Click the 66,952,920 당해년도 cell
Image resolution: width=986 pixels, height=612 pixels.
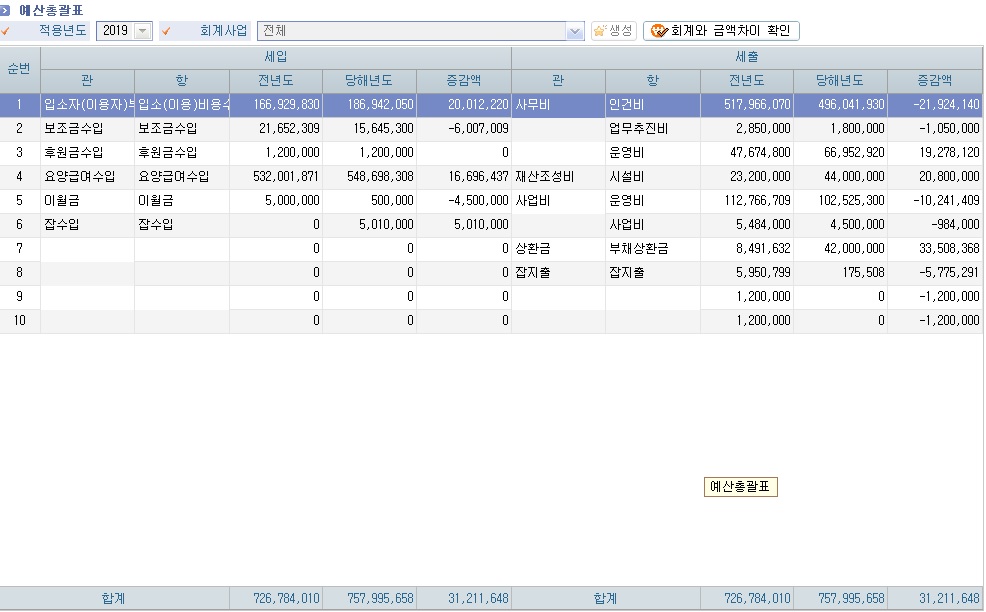tap(841, 153)
